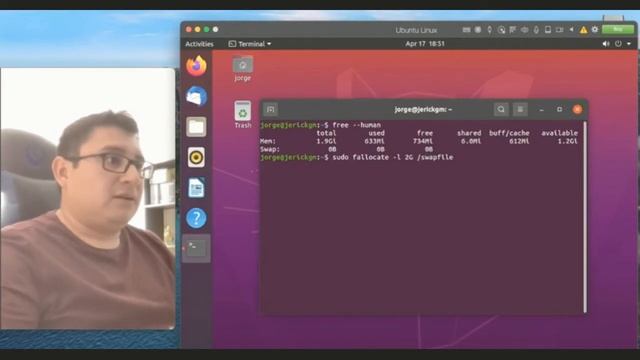Click the 'total' column header

point(326,133)
